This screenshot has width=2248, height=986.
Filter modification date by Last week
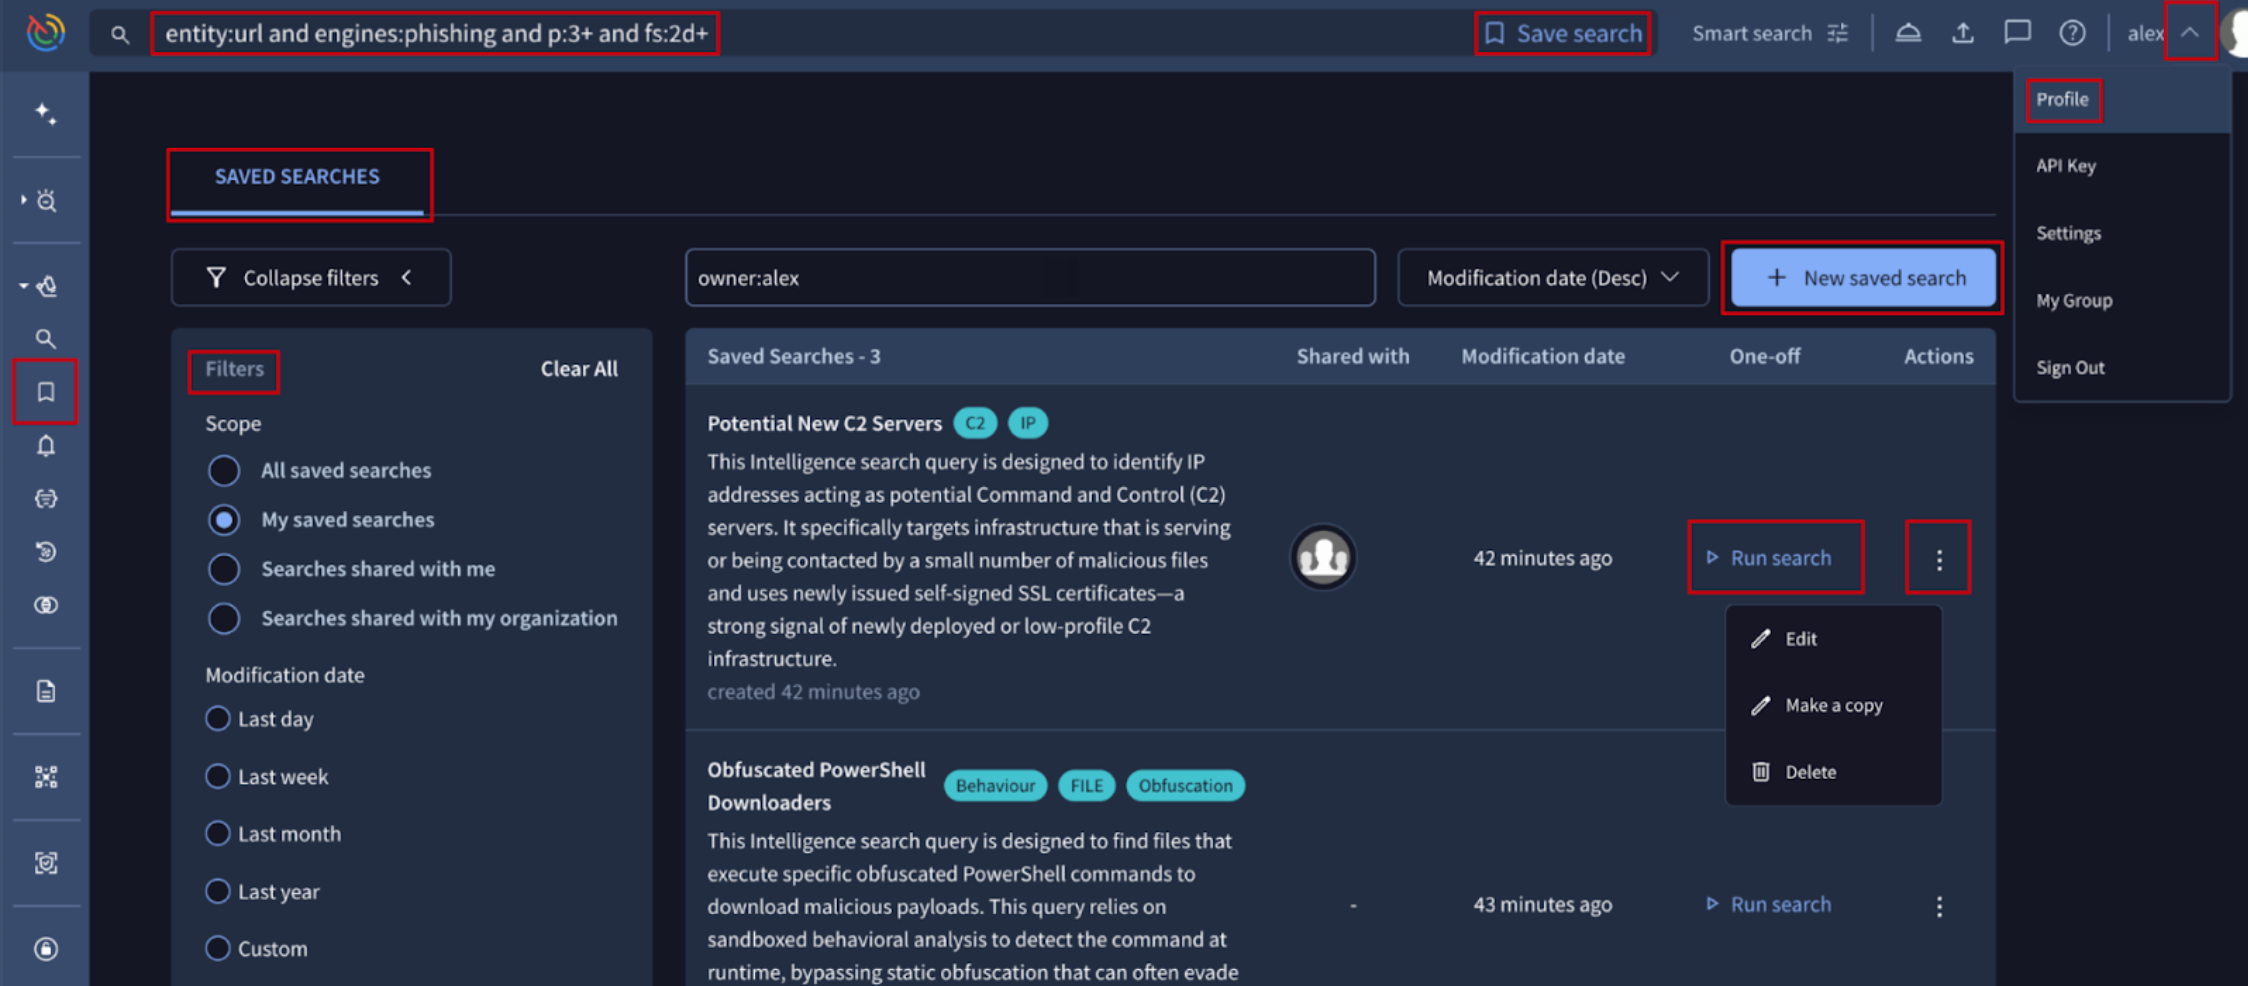click(x=217, y=776)
